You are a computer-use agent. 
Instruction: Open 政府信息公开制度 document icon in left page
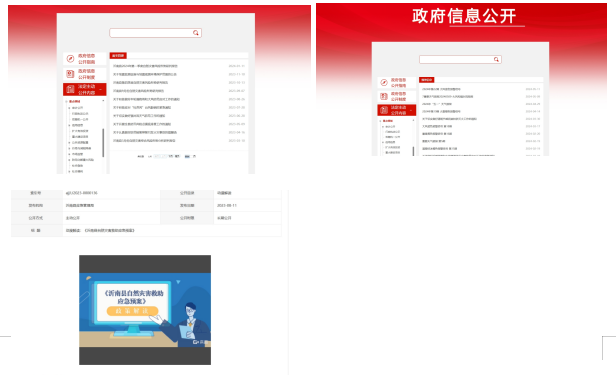70,74
